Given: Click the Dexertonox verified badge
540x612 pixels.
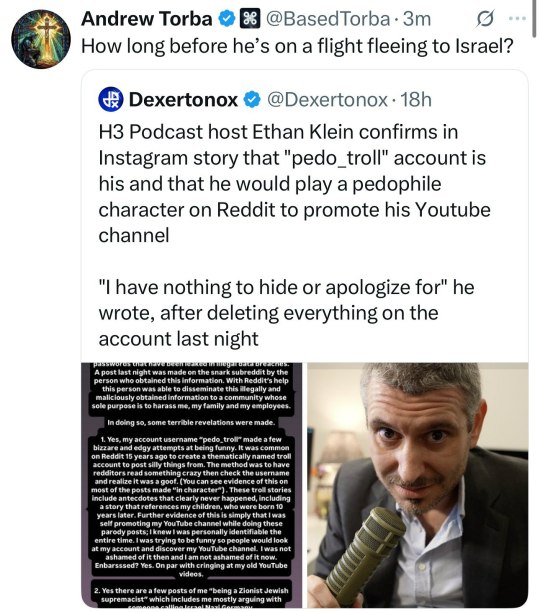Looking at the screenshot, I should 252,100.
